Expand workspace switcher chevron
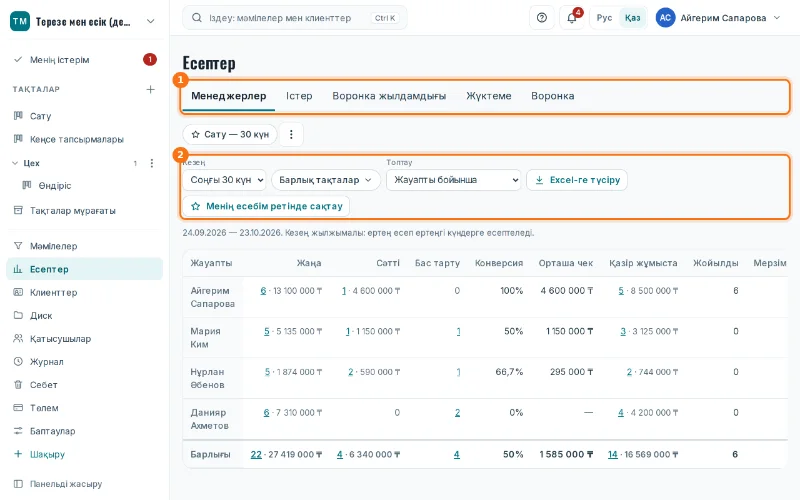This screenshot has height=500, width=800. coord(151,21)
